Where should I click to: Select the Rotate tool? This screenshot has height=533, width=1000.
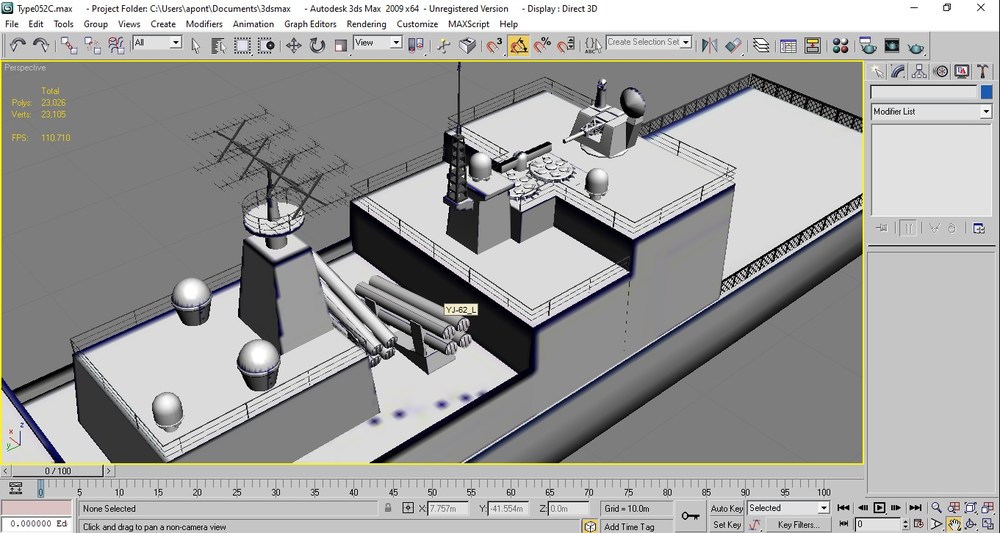coord(317,45)
